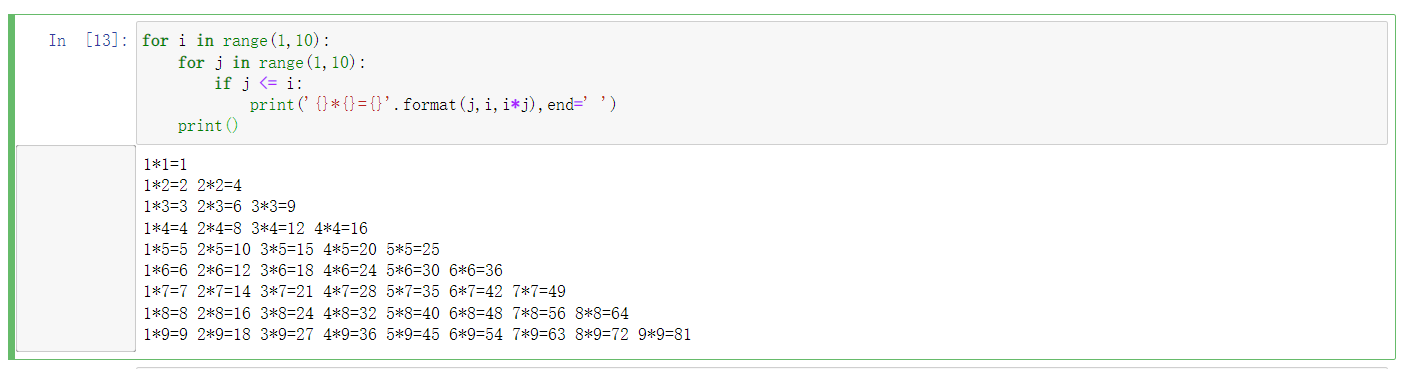Click the '8*8=64' output result
The width and height of the screenshot is (1408, 369).
602,313
